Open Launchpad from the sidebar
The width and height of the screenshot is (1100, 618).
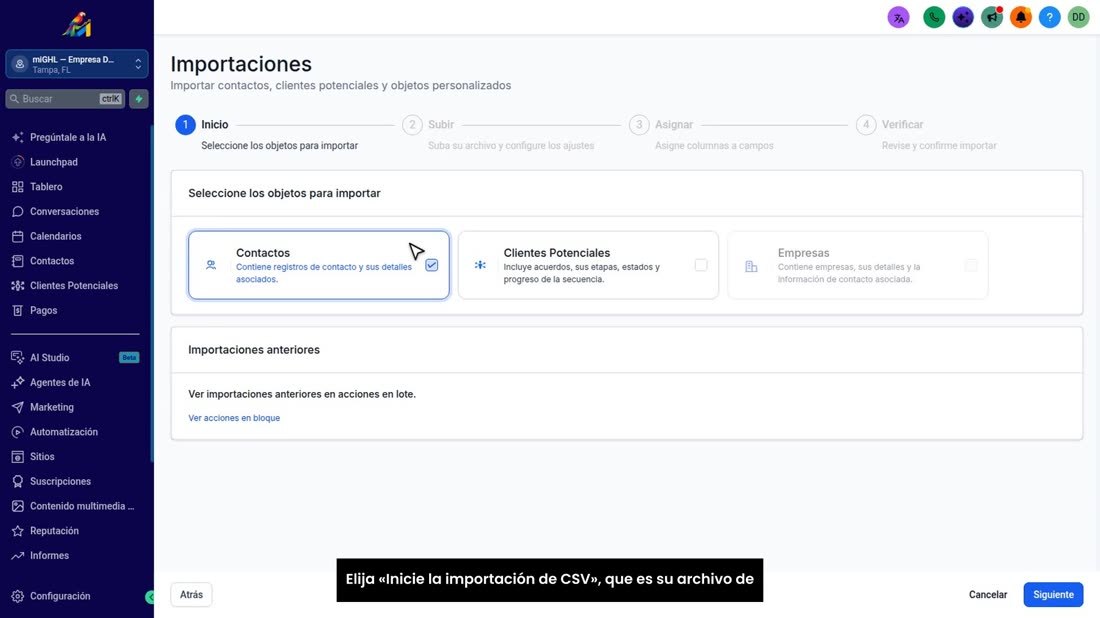pyautogui.click(x=54, y=162)
